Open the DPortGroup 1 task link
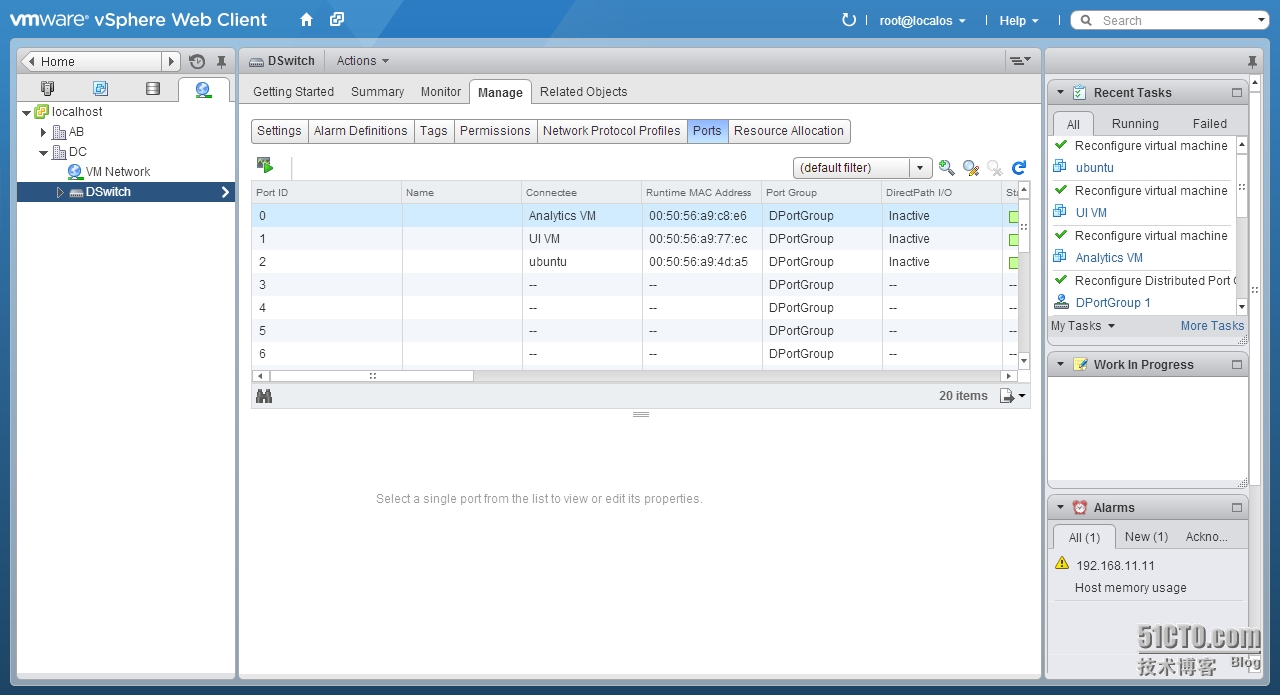 coord(1113,303)
